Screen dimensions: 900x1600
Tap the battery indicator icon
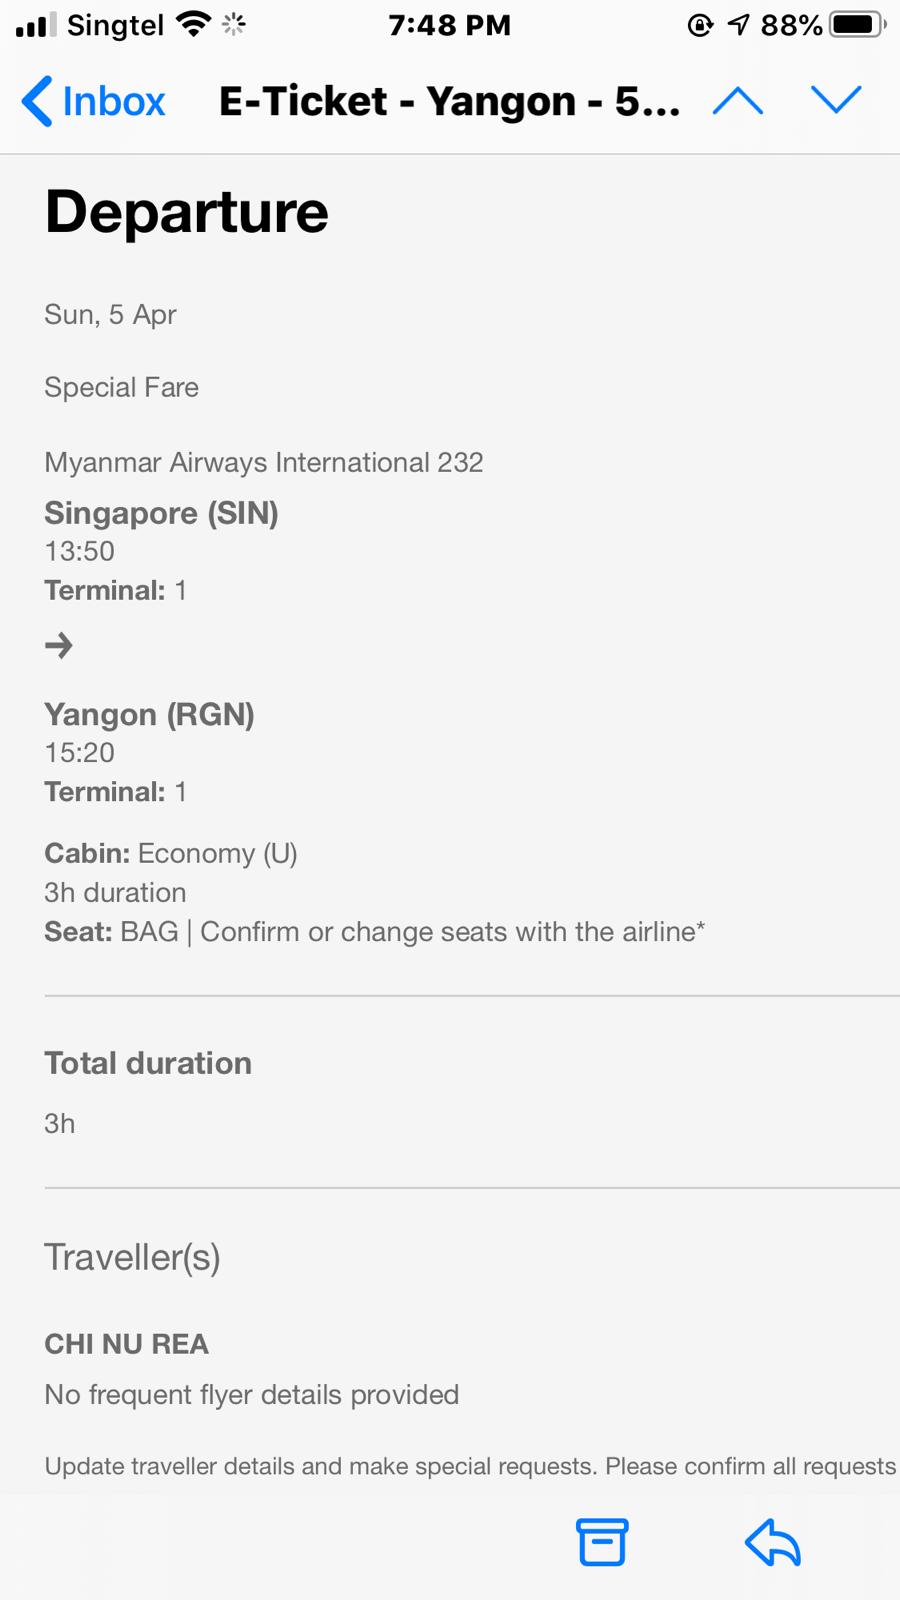pos(858,24)
